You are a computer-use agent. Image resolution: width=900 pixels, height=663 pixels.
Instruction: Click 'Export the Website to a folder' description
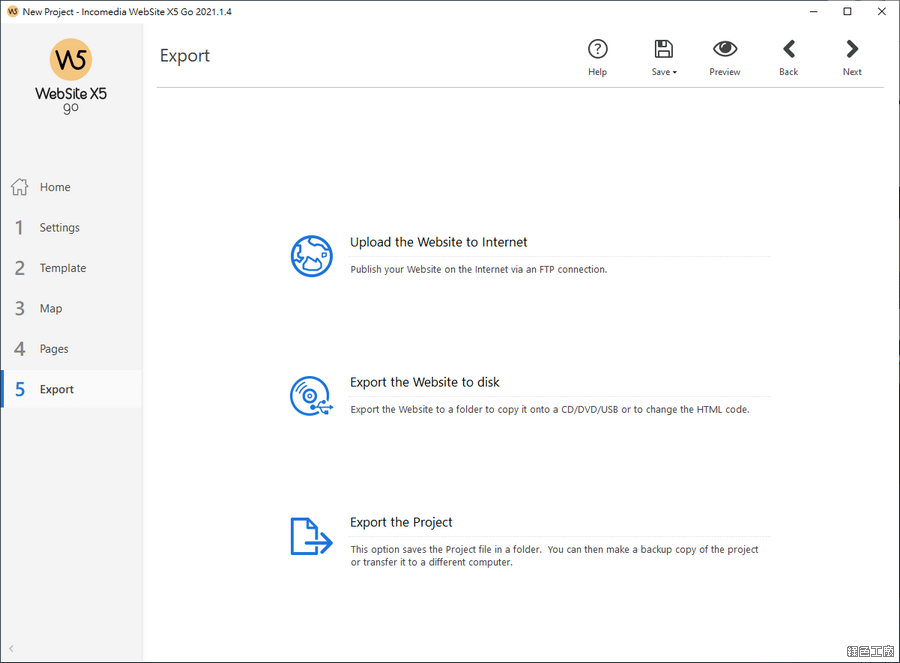pos(550,409)
